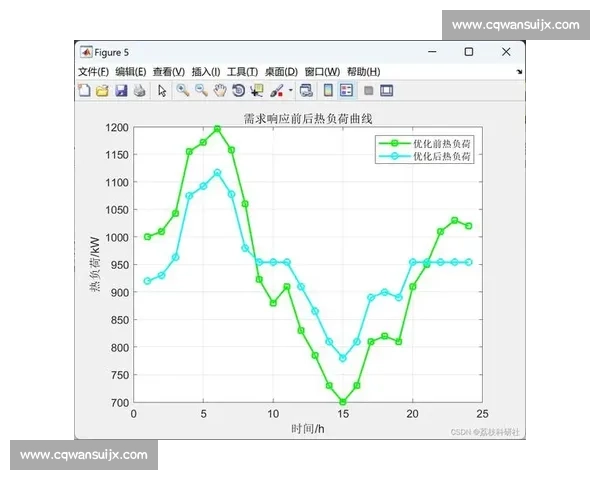Click legend entry 优化后热负荷
Image resolution: width=600 pixels, height=480 pixels.
[442, 156]
